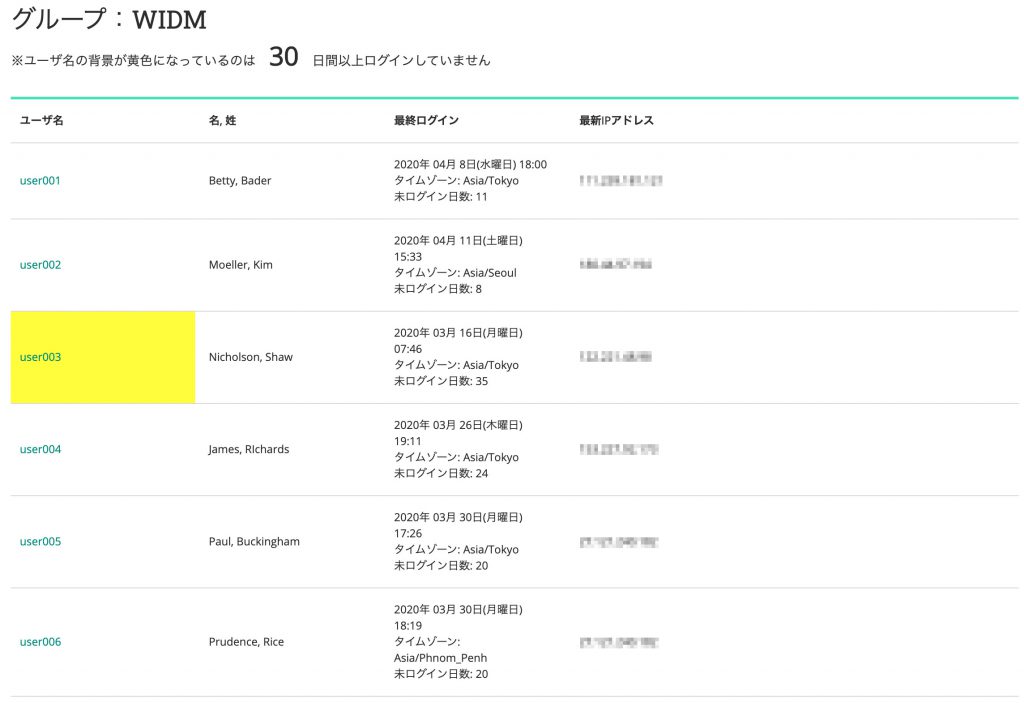Click the highlighted user003 link

click(40, 357)
